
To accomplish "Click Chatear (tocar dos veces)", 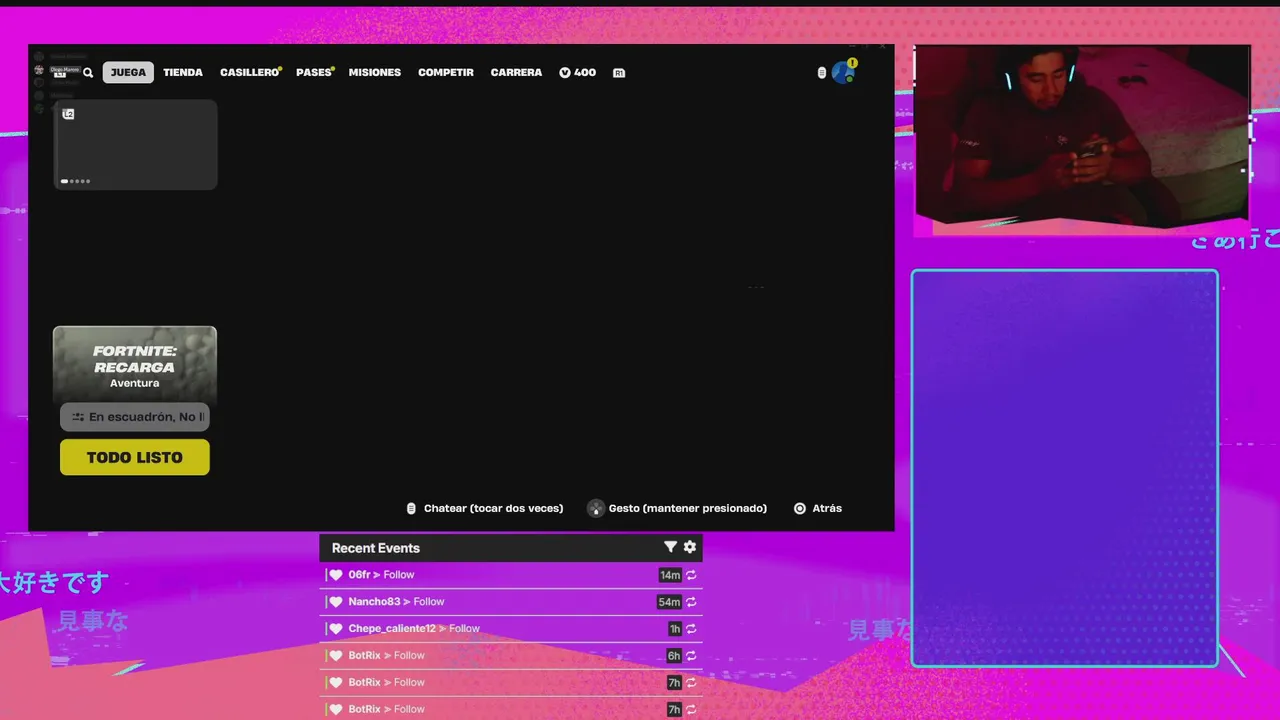I will (x=493, y=508).
